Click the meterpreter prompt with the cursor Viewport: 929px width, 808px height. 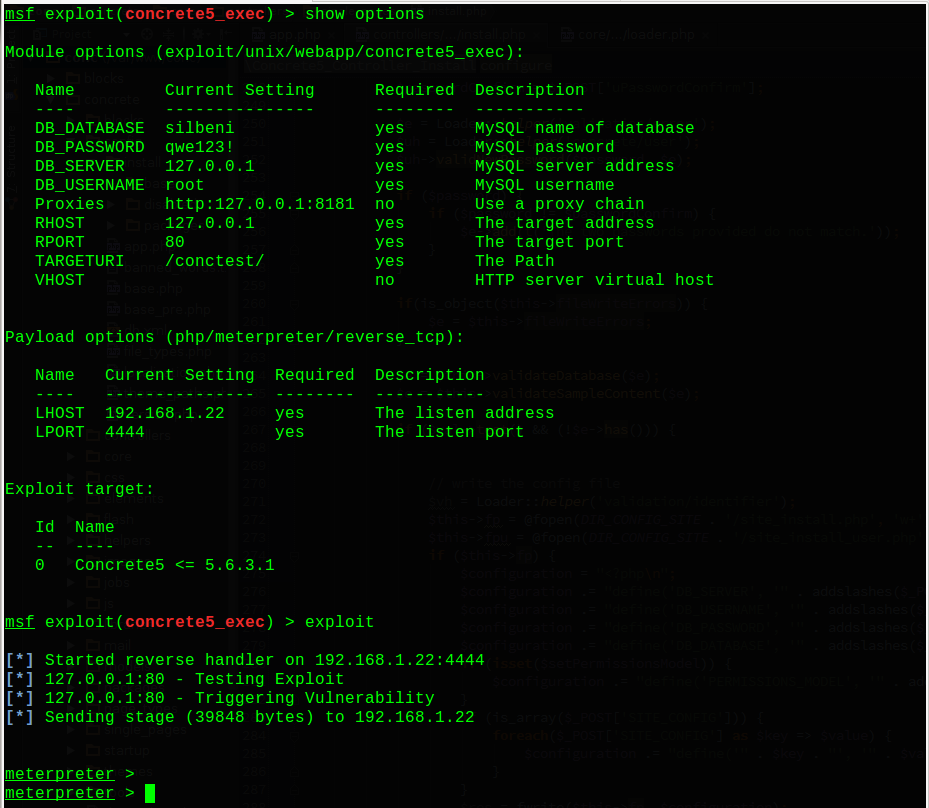click(x=80, y=793)
